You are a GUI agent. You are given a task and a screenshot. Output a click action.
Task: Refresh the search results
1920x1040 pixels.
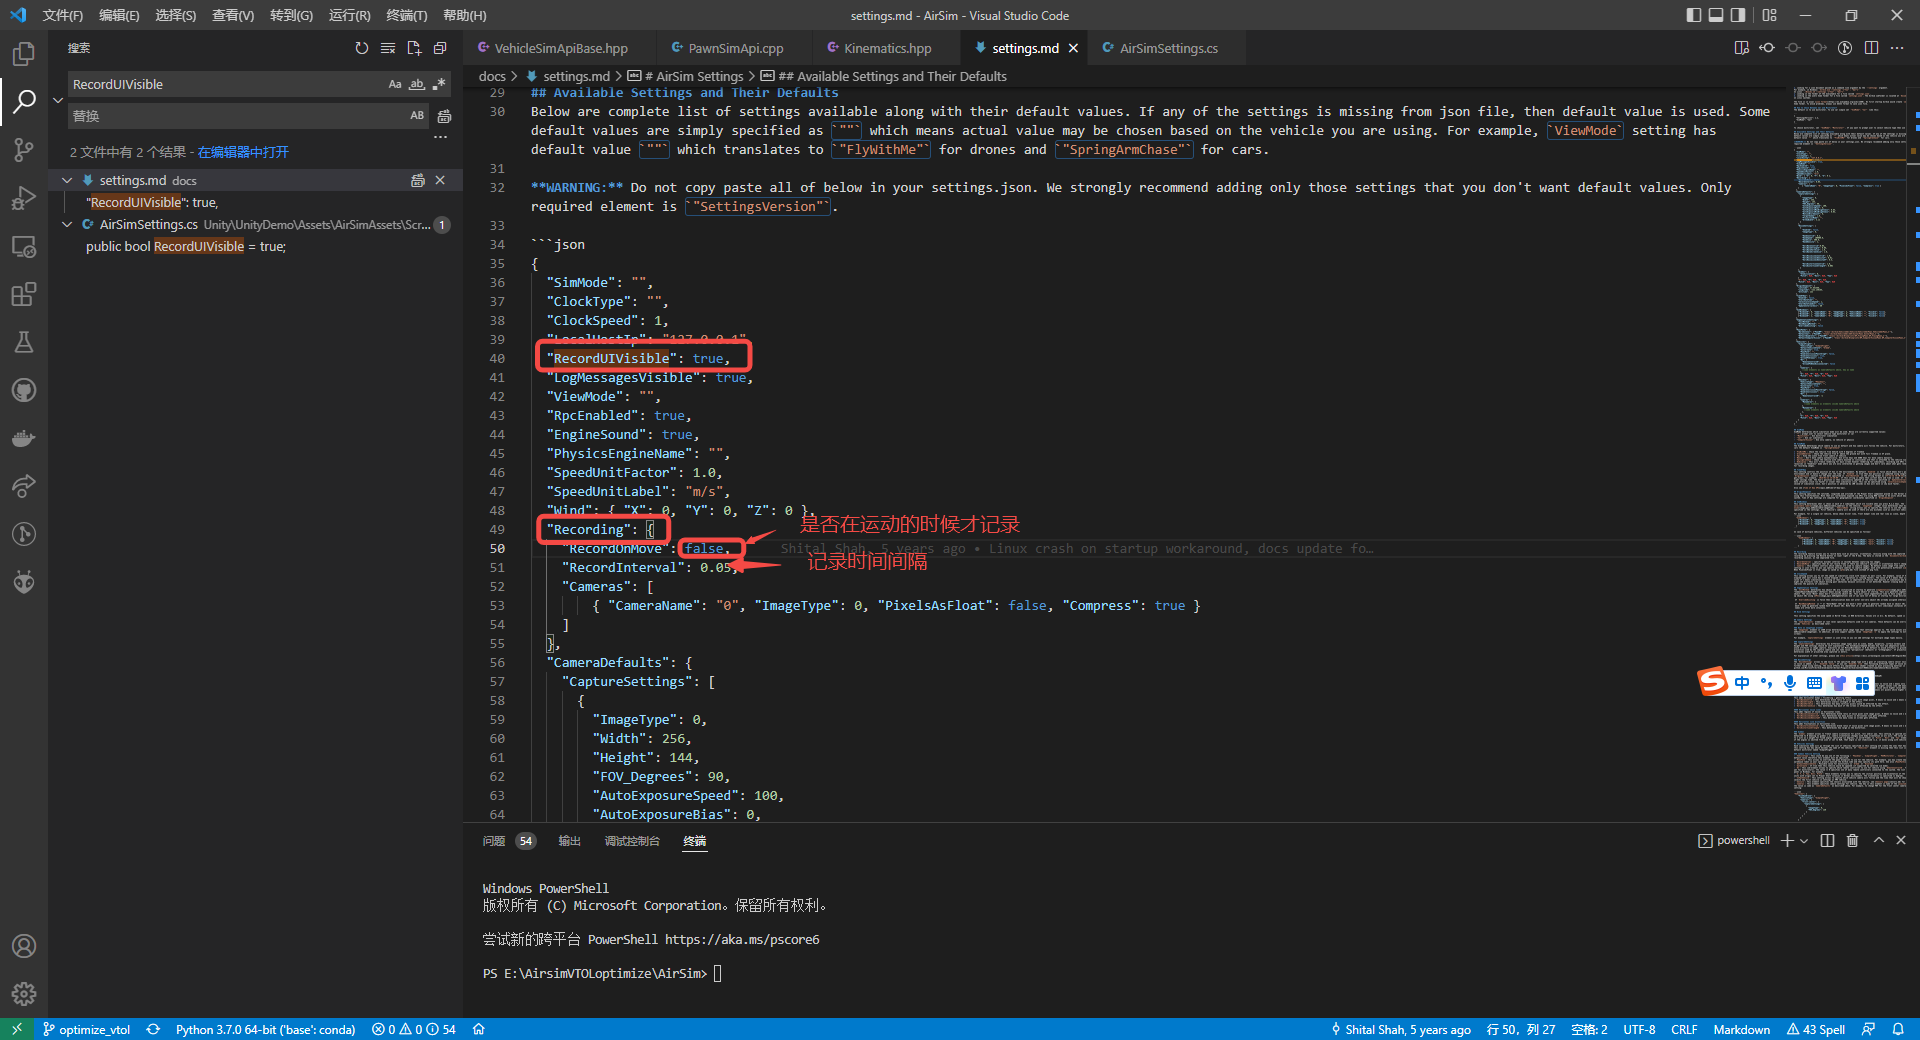[362, 48]
